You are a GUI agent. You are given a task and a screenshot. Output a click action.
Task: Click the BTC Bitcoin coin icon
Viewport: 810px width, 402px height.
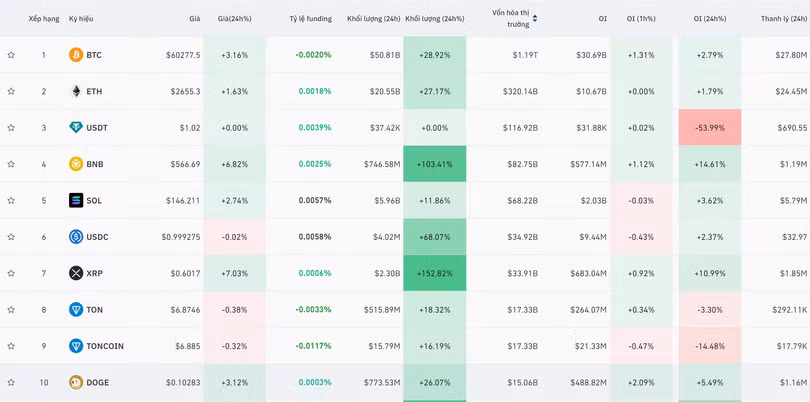[x=76, y=55]
